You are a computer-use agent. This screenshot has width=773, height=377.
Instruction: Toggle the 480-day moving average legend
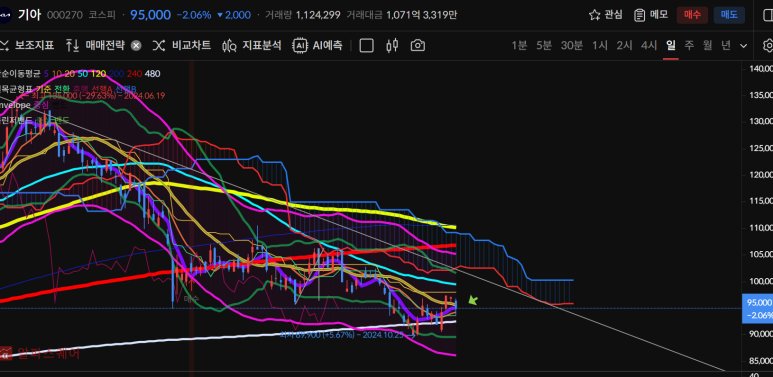pyautogui.click(x=153, y=74)
